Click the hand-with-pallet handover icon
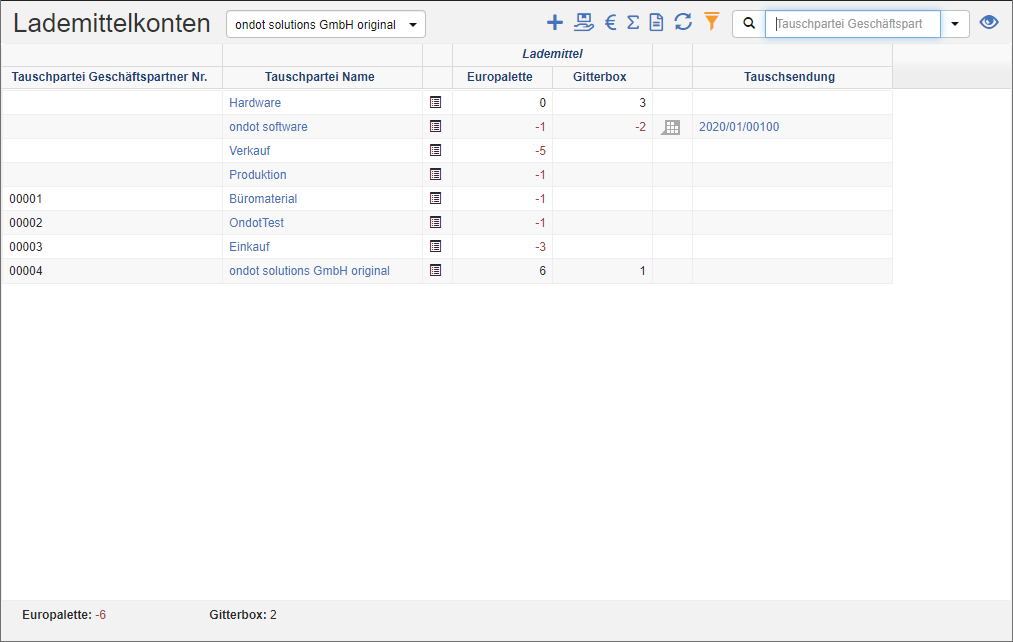 pos(583,23)
